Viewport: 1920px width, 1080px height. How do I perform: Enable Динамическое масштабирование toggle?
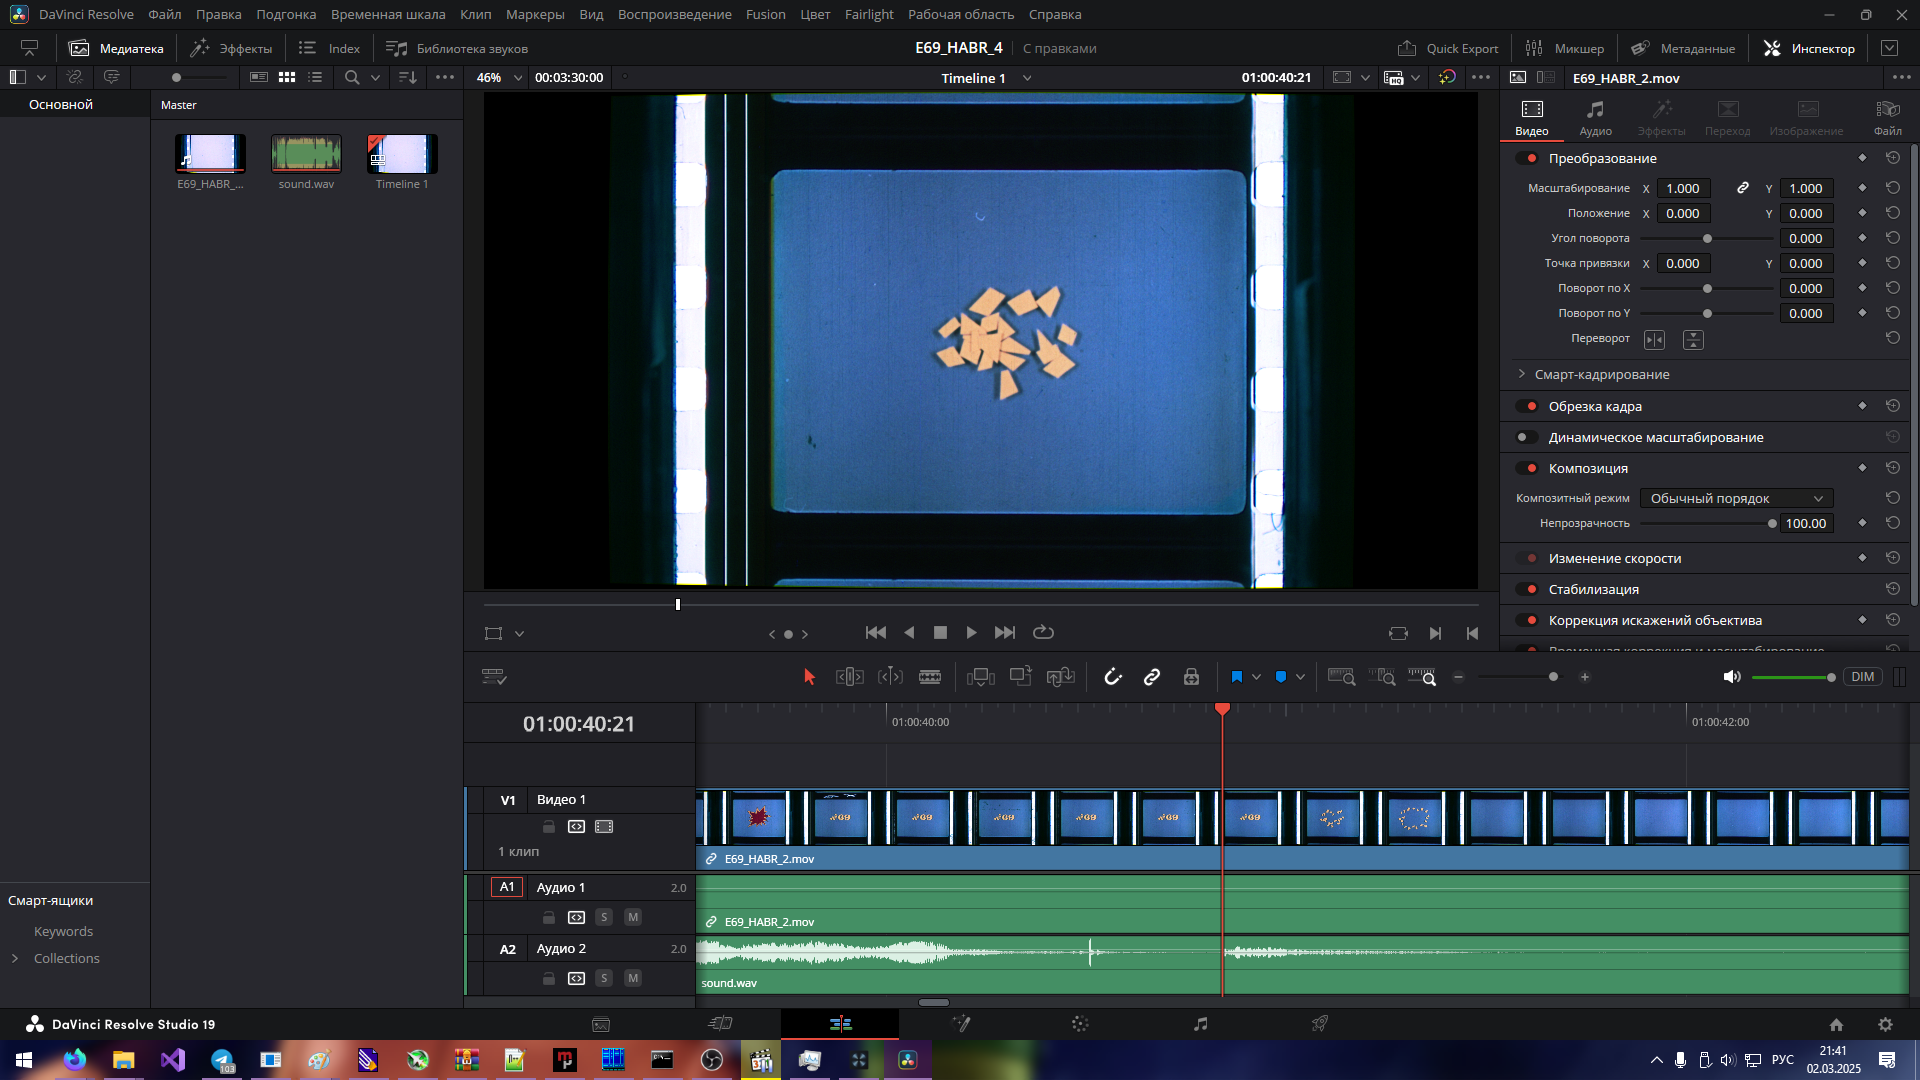(1527, 437)
